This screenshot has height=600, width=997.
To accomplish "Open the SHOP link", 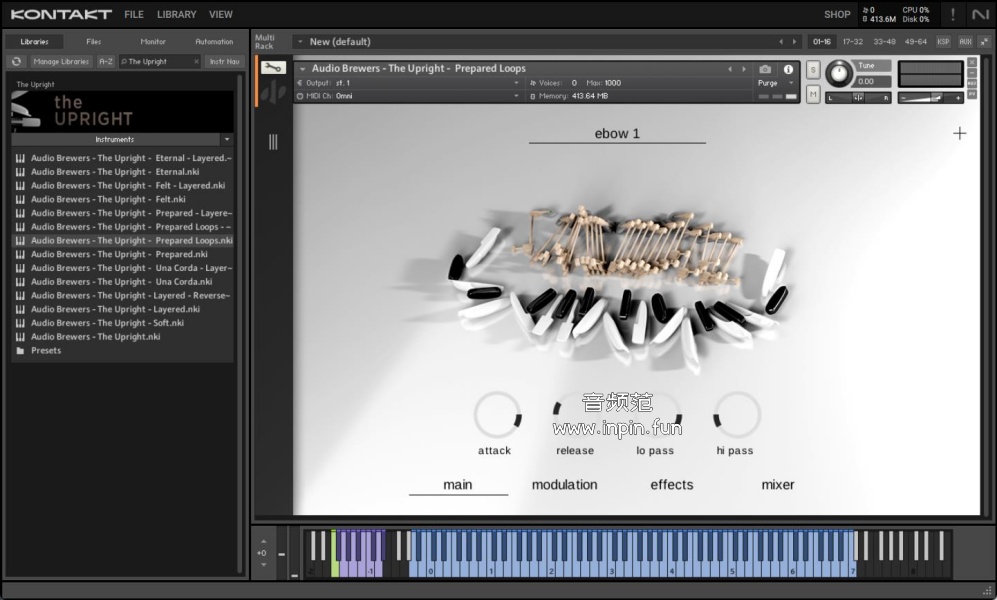I will 837,15.
